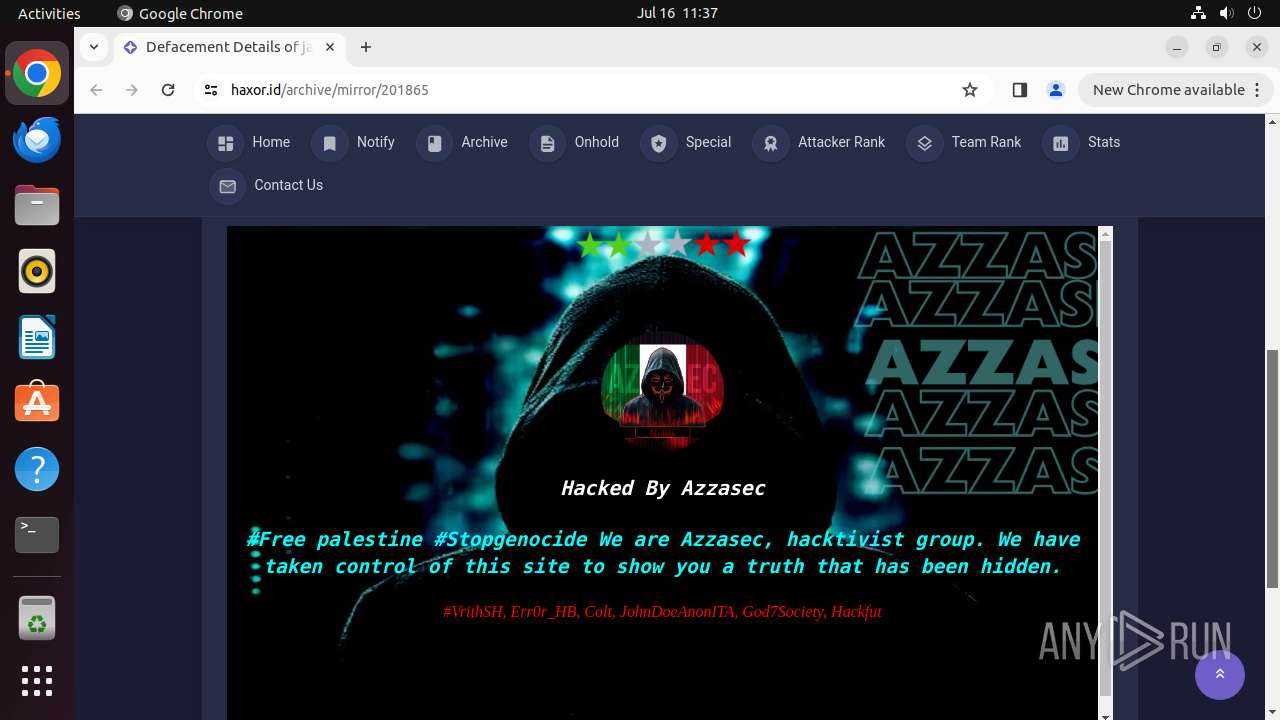Open the Onhold link
The height and width of the screenshot is (720, 1280).
click(x=596, y=142)
